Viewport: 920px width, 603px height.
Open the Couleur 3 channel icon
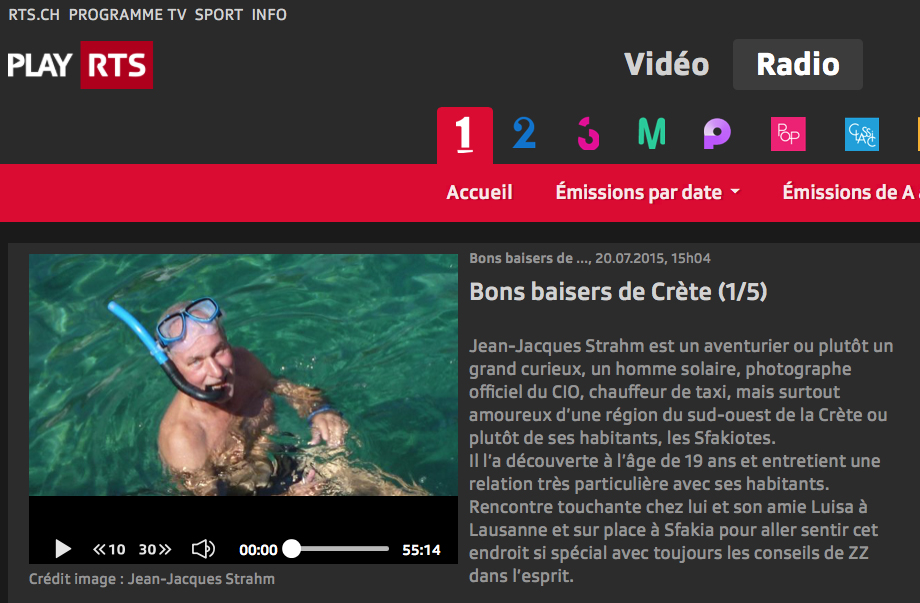tap(588, 134)
